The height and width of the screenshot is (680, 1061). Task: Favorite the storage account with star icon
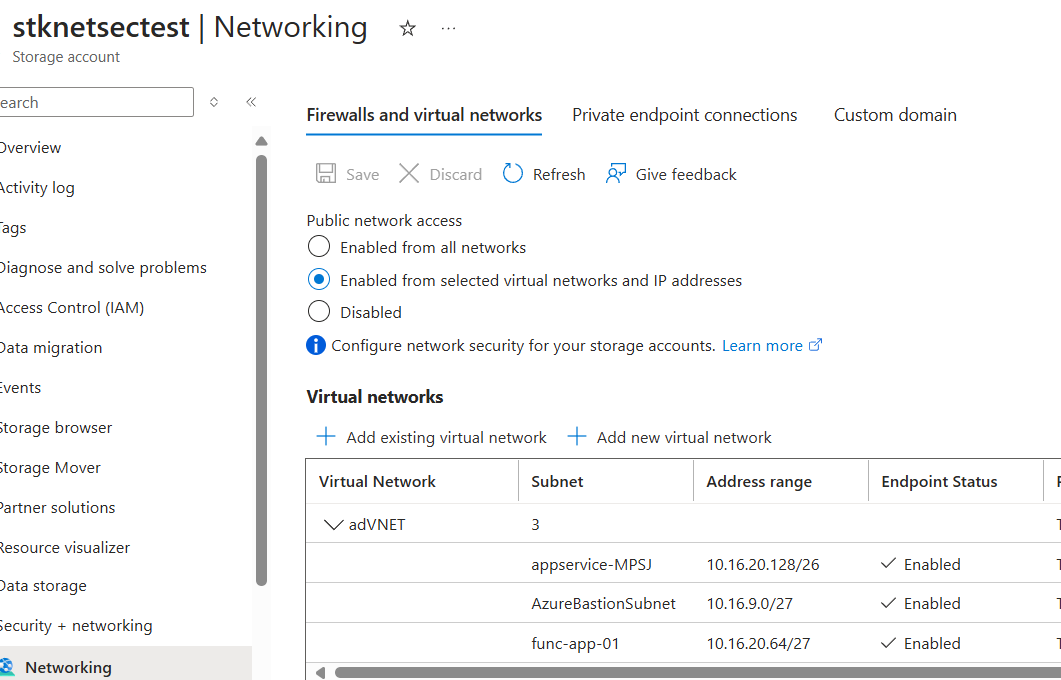pos(407,28)
